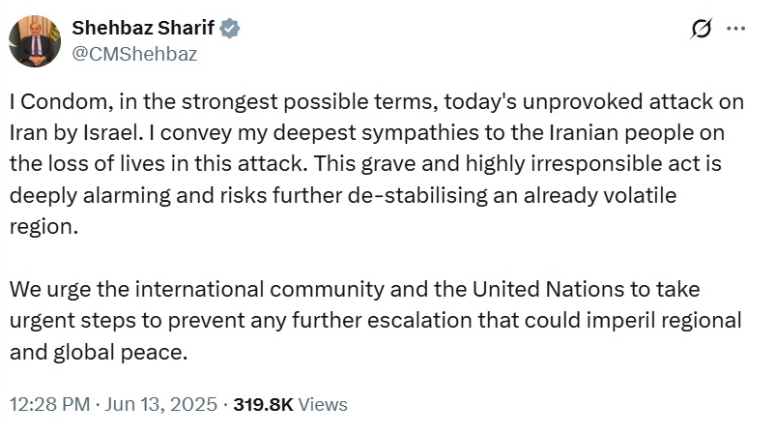Open the three-dot more options menu
Viewport: 760px width, 426px height.
(736, 29)
